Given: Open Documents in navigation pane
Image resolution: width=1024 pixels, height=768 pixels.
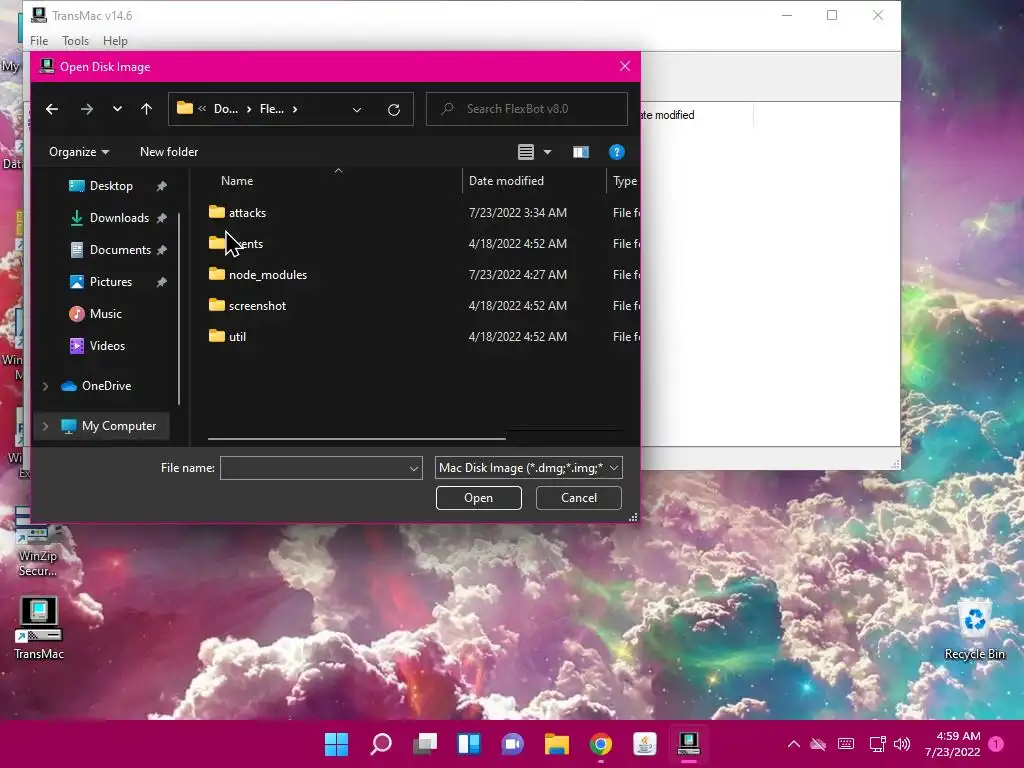Looking at the screenshot, I should 120,249.
